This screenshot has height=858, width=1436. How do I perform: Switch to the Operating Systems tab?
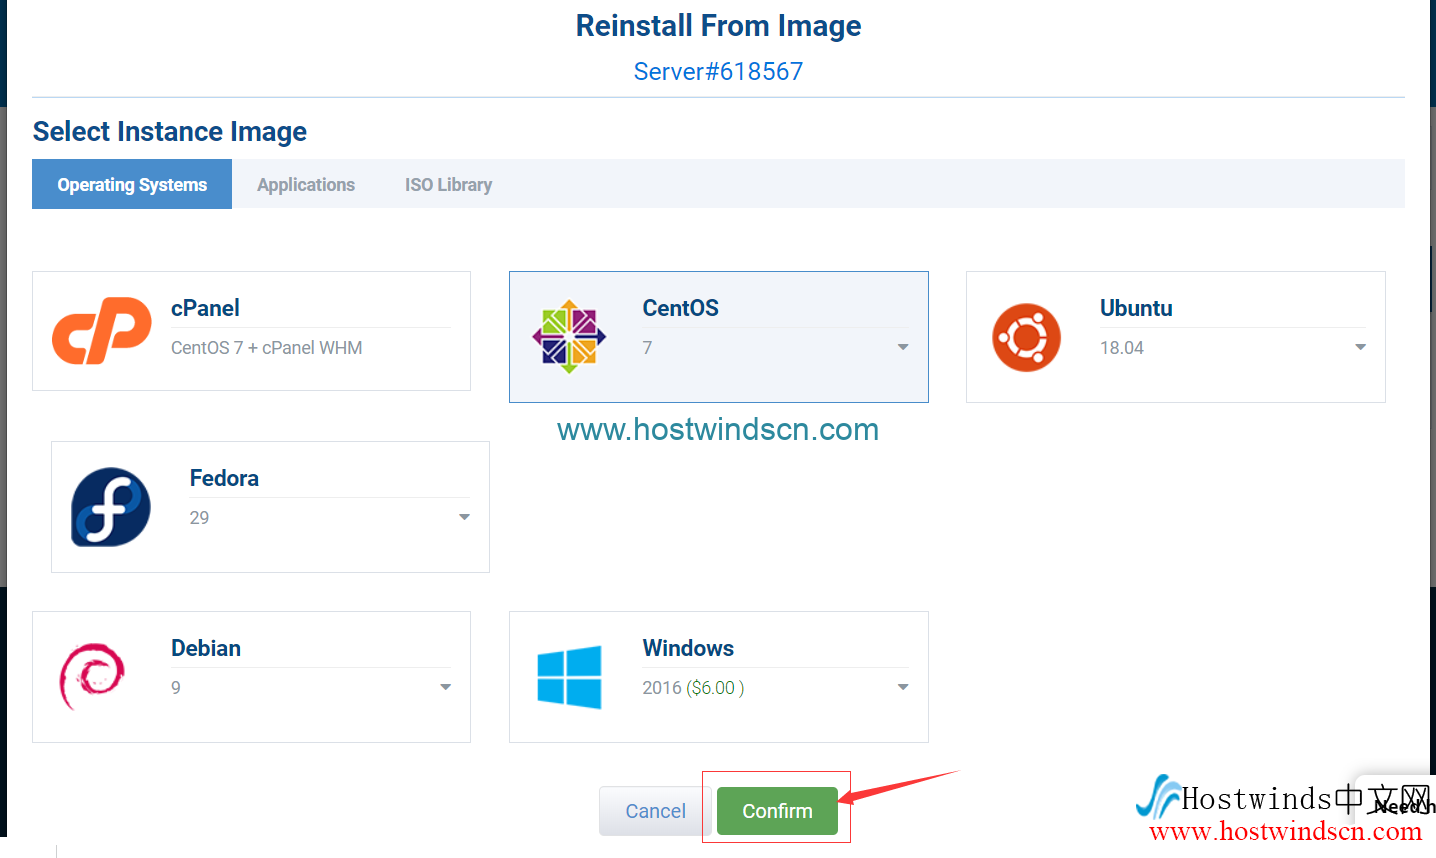[132, 184]
